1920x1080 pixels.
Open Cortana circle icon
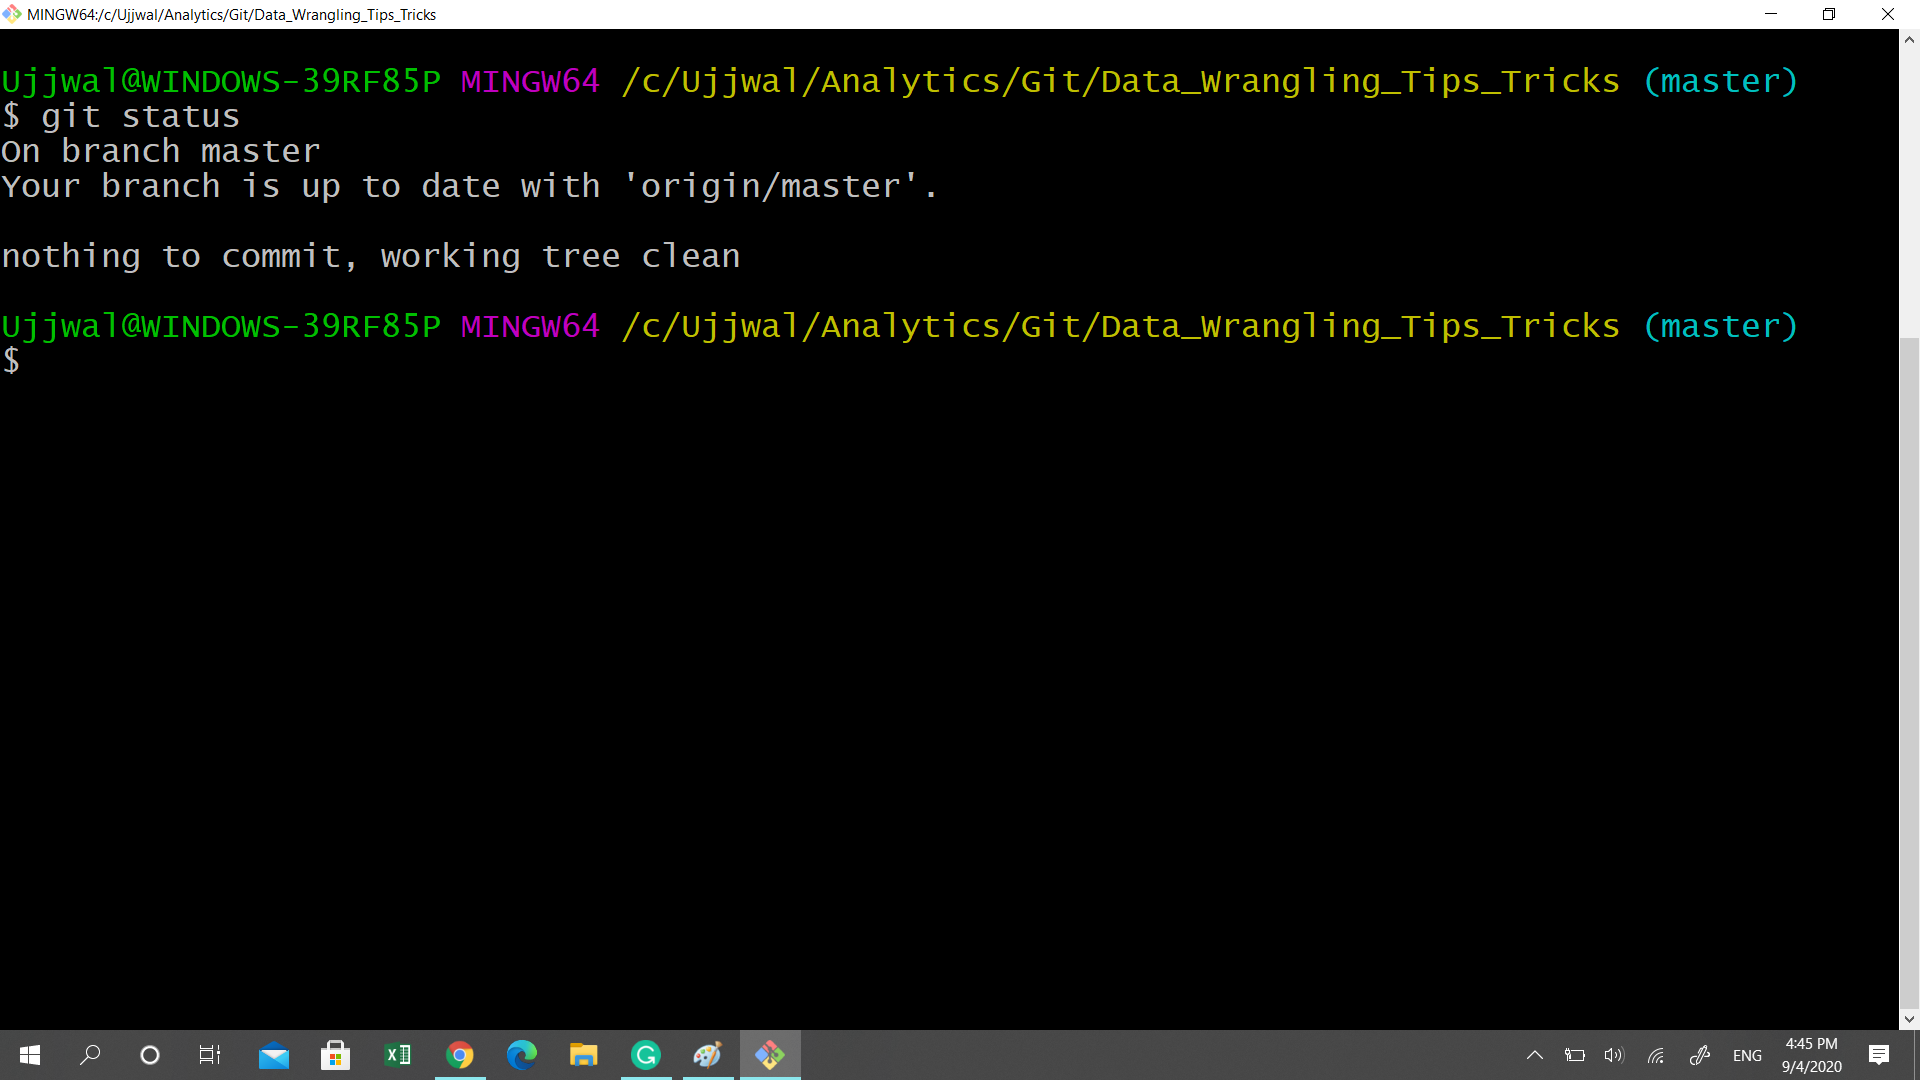pyautogui.click(x=150, y=1055)
